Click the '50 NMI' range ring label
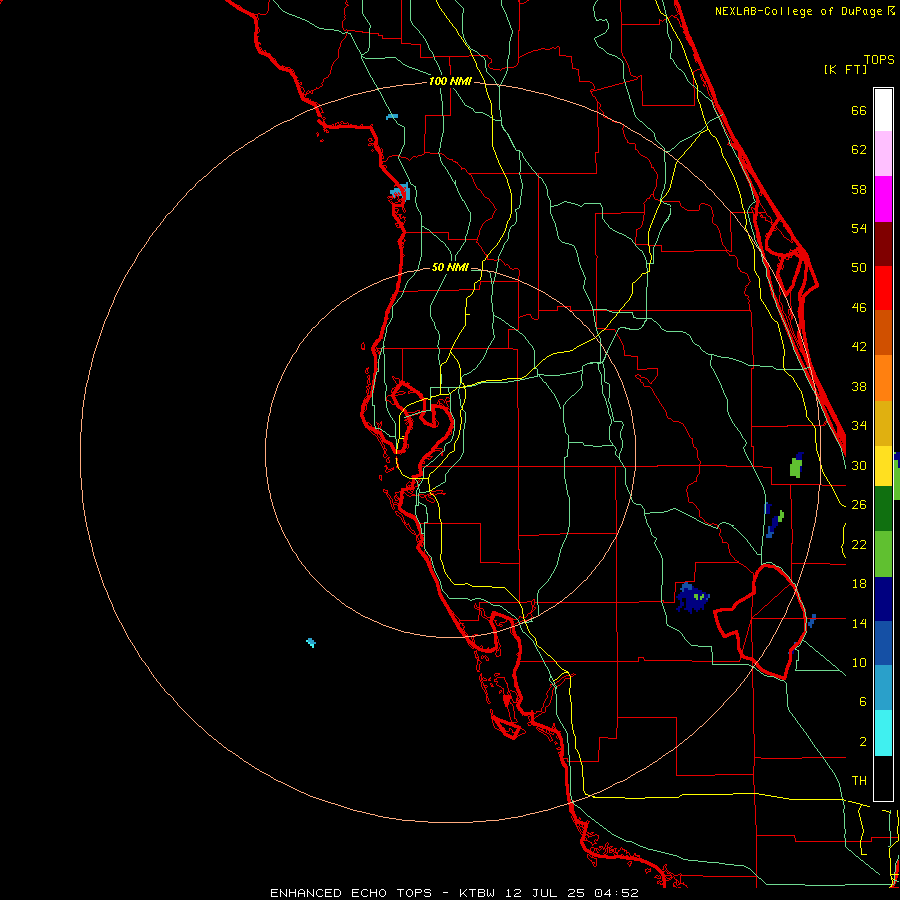 [x=450, y=267]
